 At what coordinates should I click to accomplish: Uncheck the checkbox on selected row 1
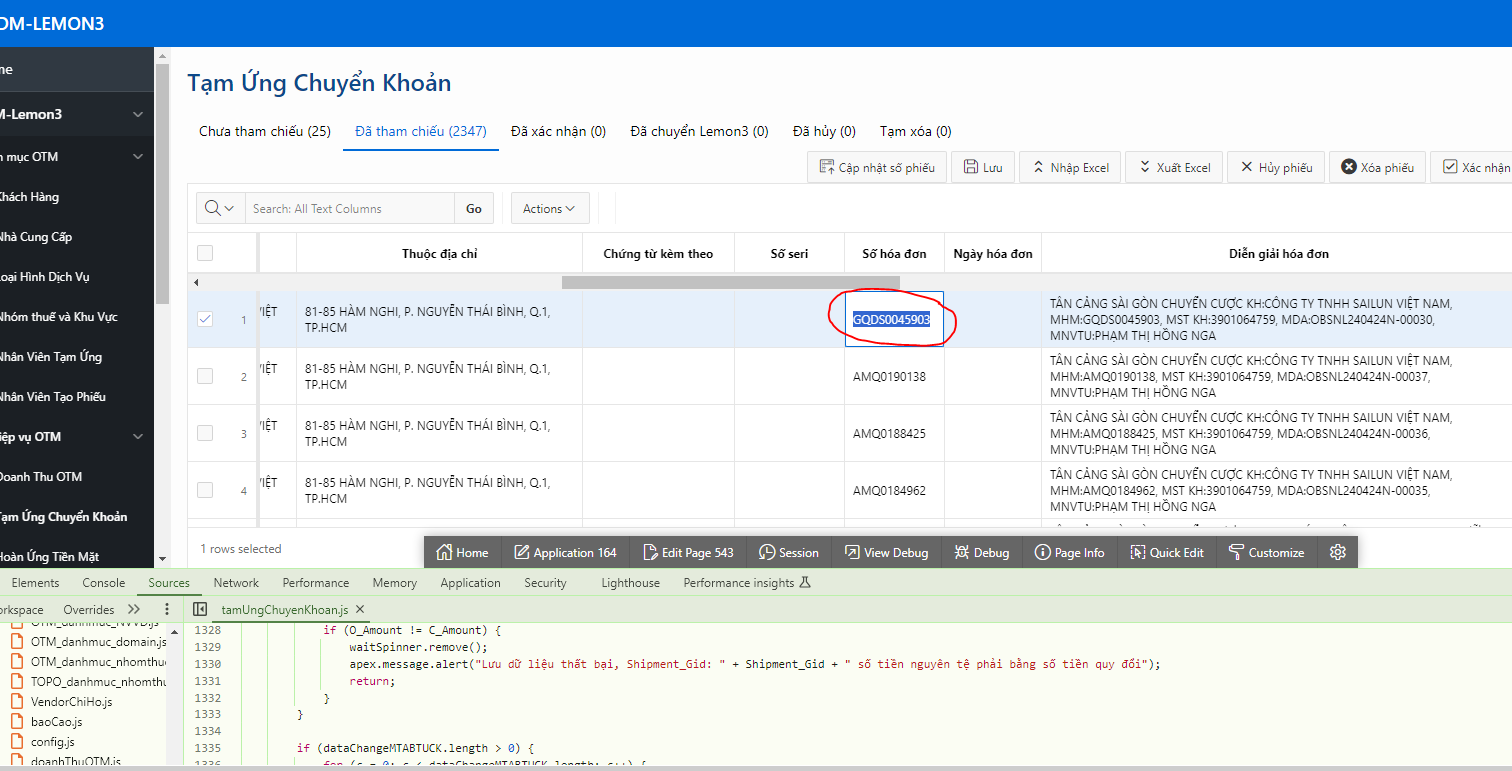(205, 318)
